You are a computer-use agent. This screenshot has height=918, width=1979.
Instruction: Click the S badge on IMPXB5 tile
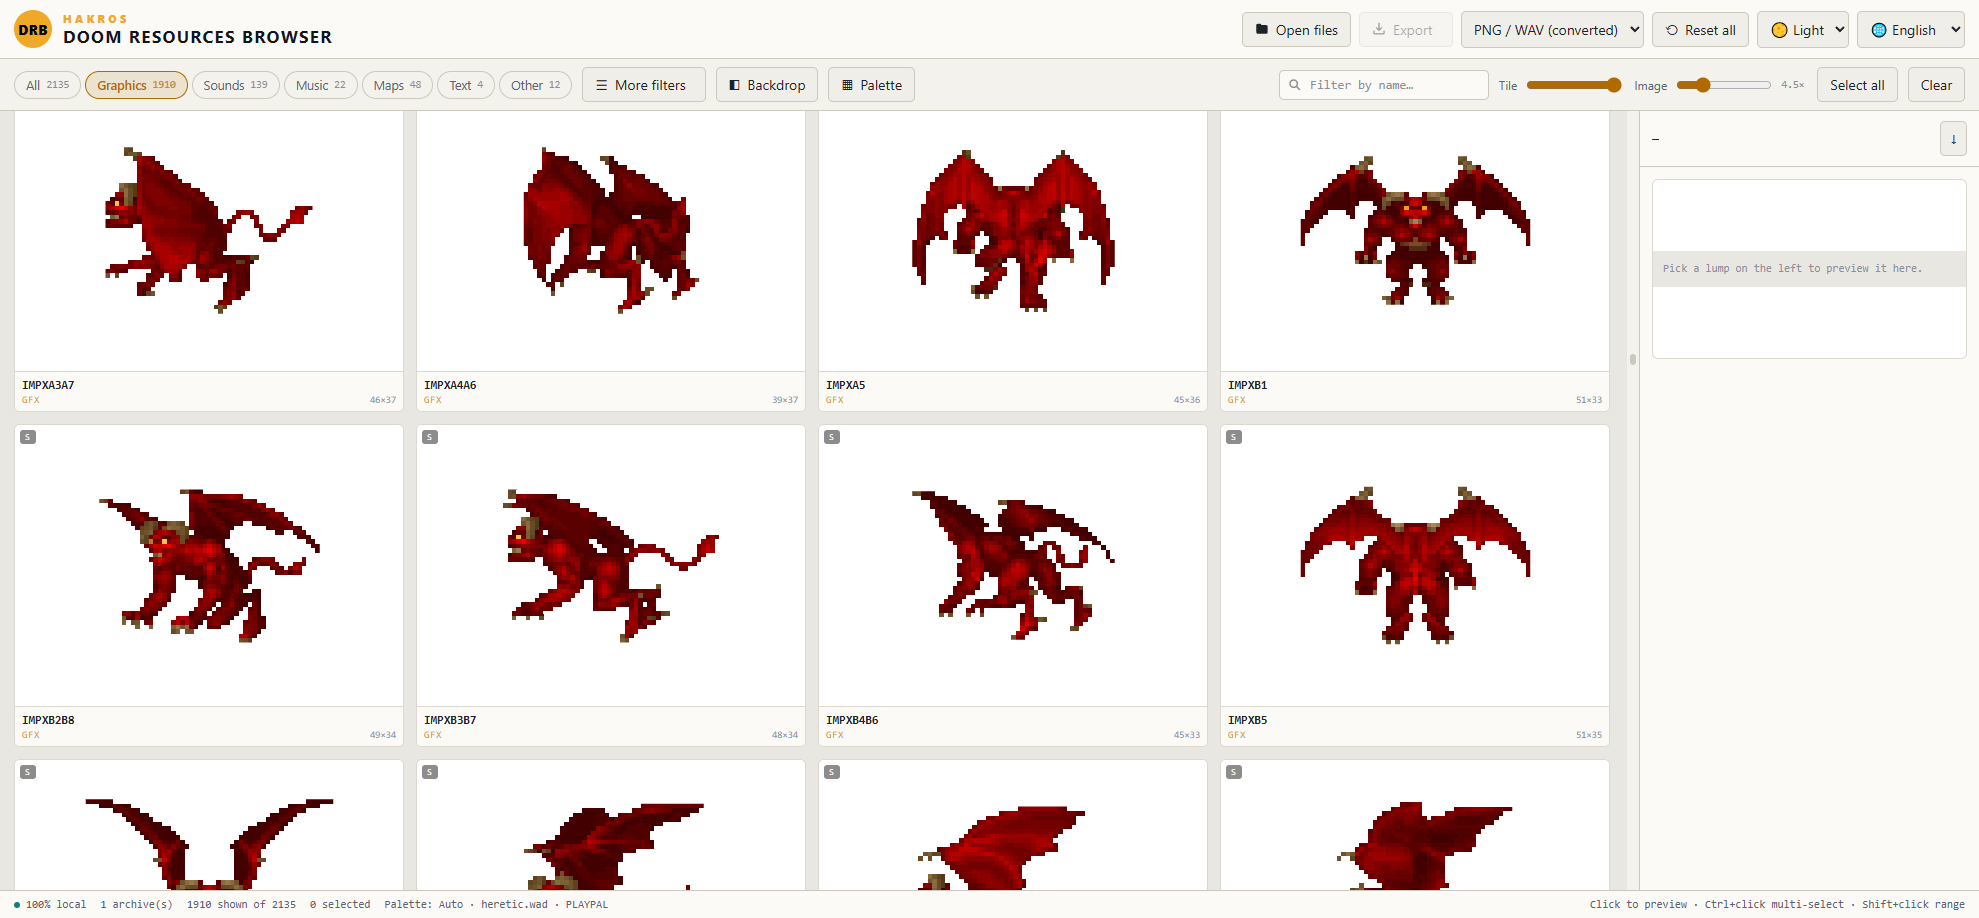(x=1234, y=437)
